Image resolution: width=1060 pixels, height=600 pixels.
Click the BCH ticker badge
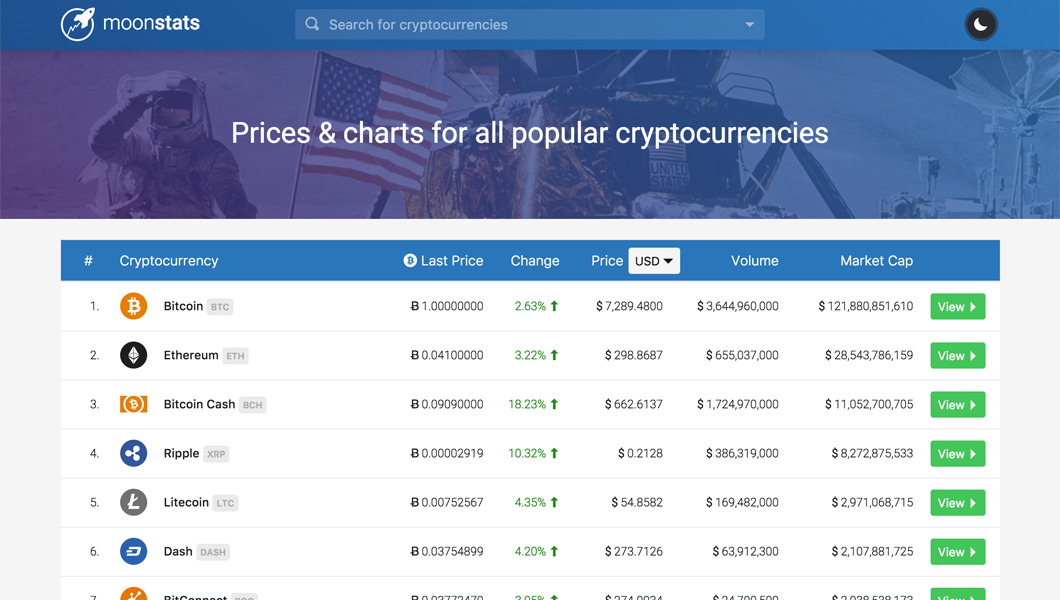(x=253, y=405)
